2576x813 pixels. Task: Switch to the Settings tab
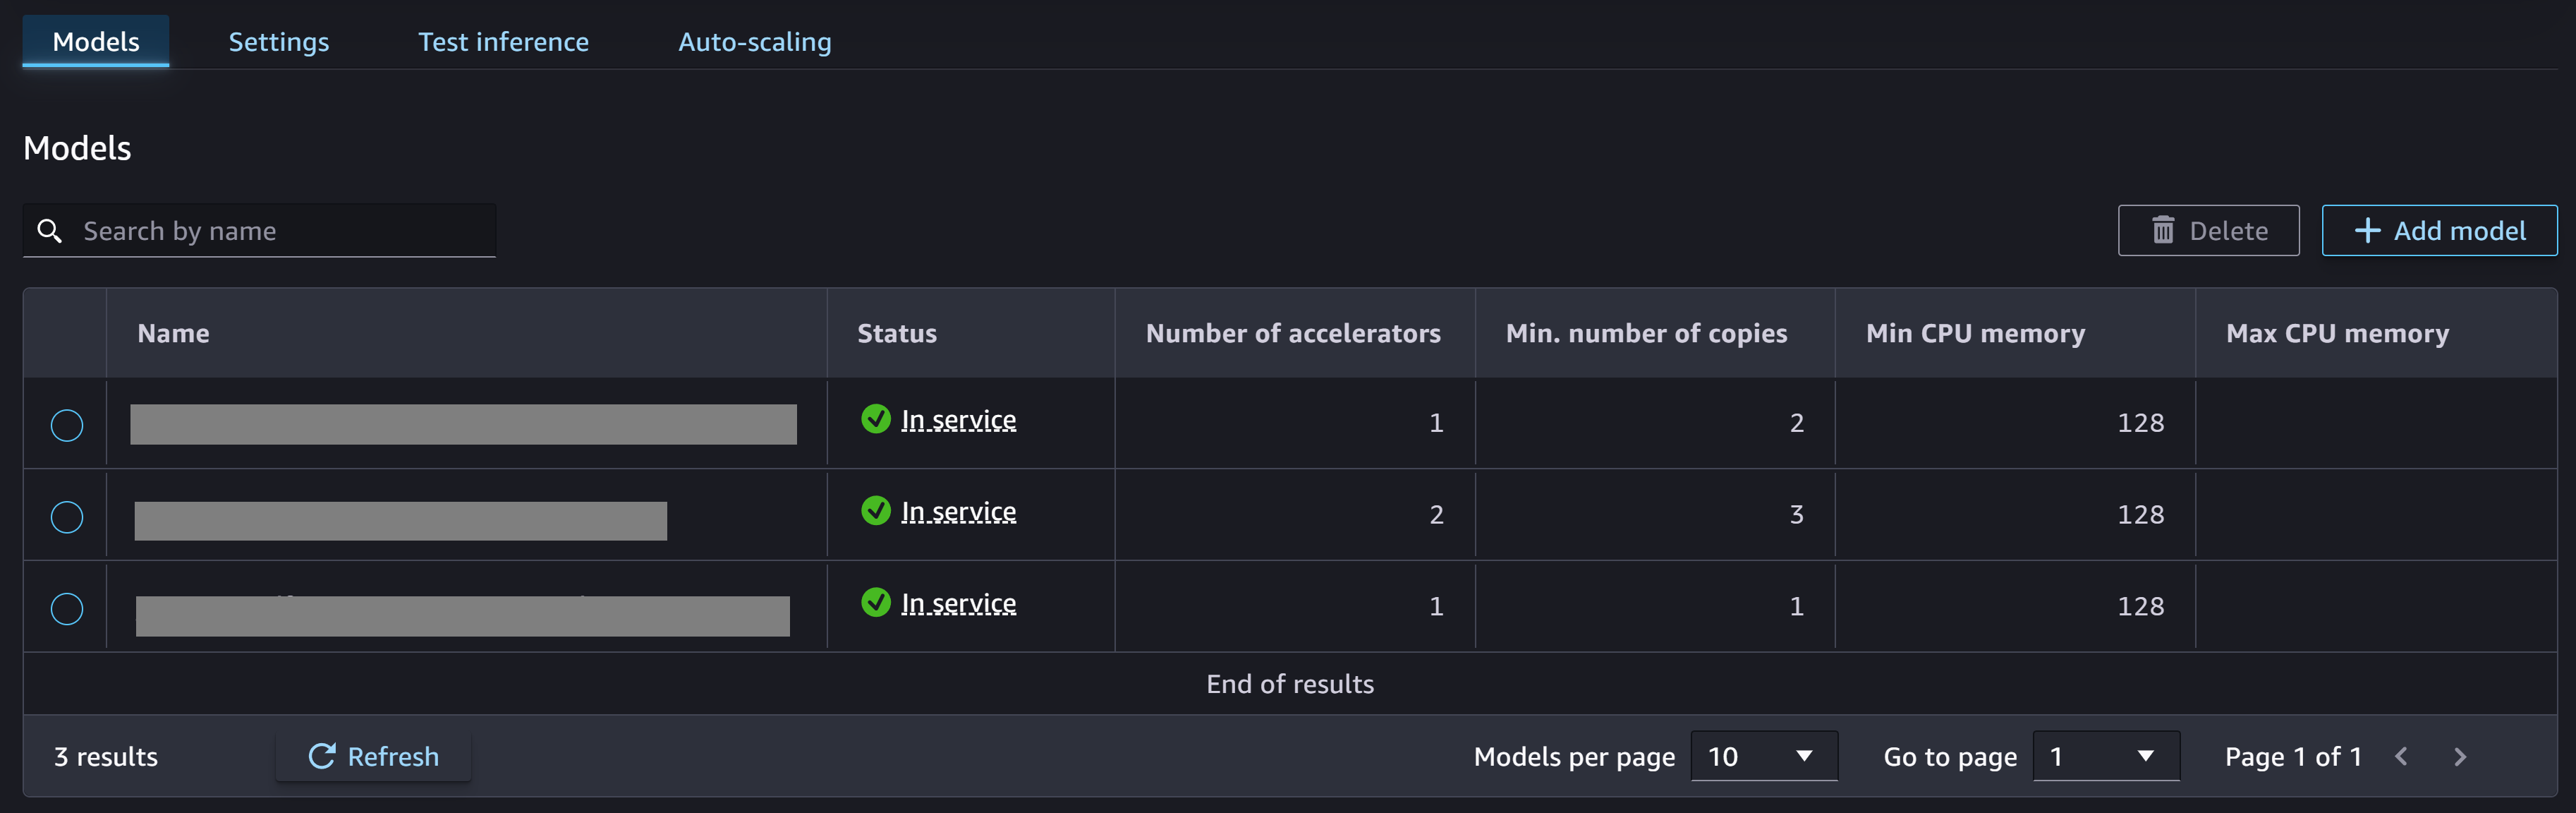click(x=278, y=40)
